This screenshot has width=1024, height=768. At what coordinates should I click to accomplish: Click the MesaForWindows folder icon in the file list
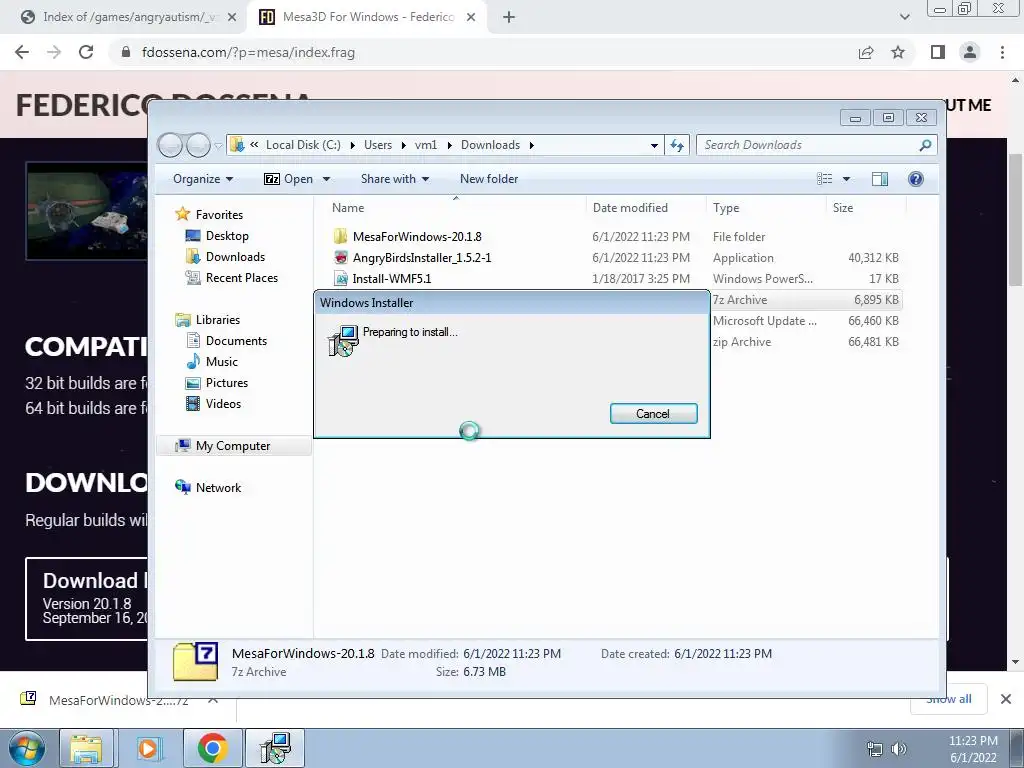click(x=340, y=236)
